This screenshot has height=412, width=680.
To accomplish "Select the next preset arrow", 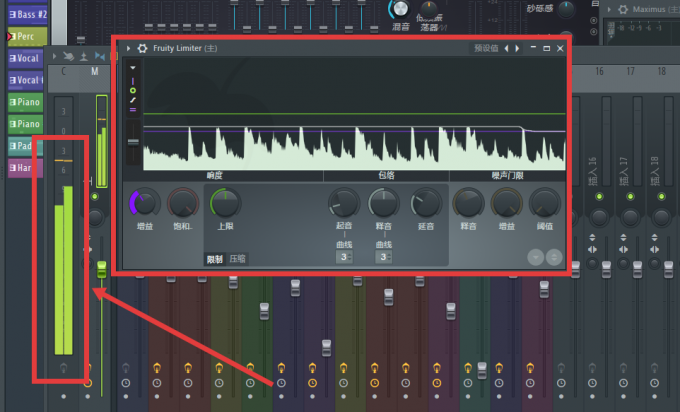I will tap(517, 48).
